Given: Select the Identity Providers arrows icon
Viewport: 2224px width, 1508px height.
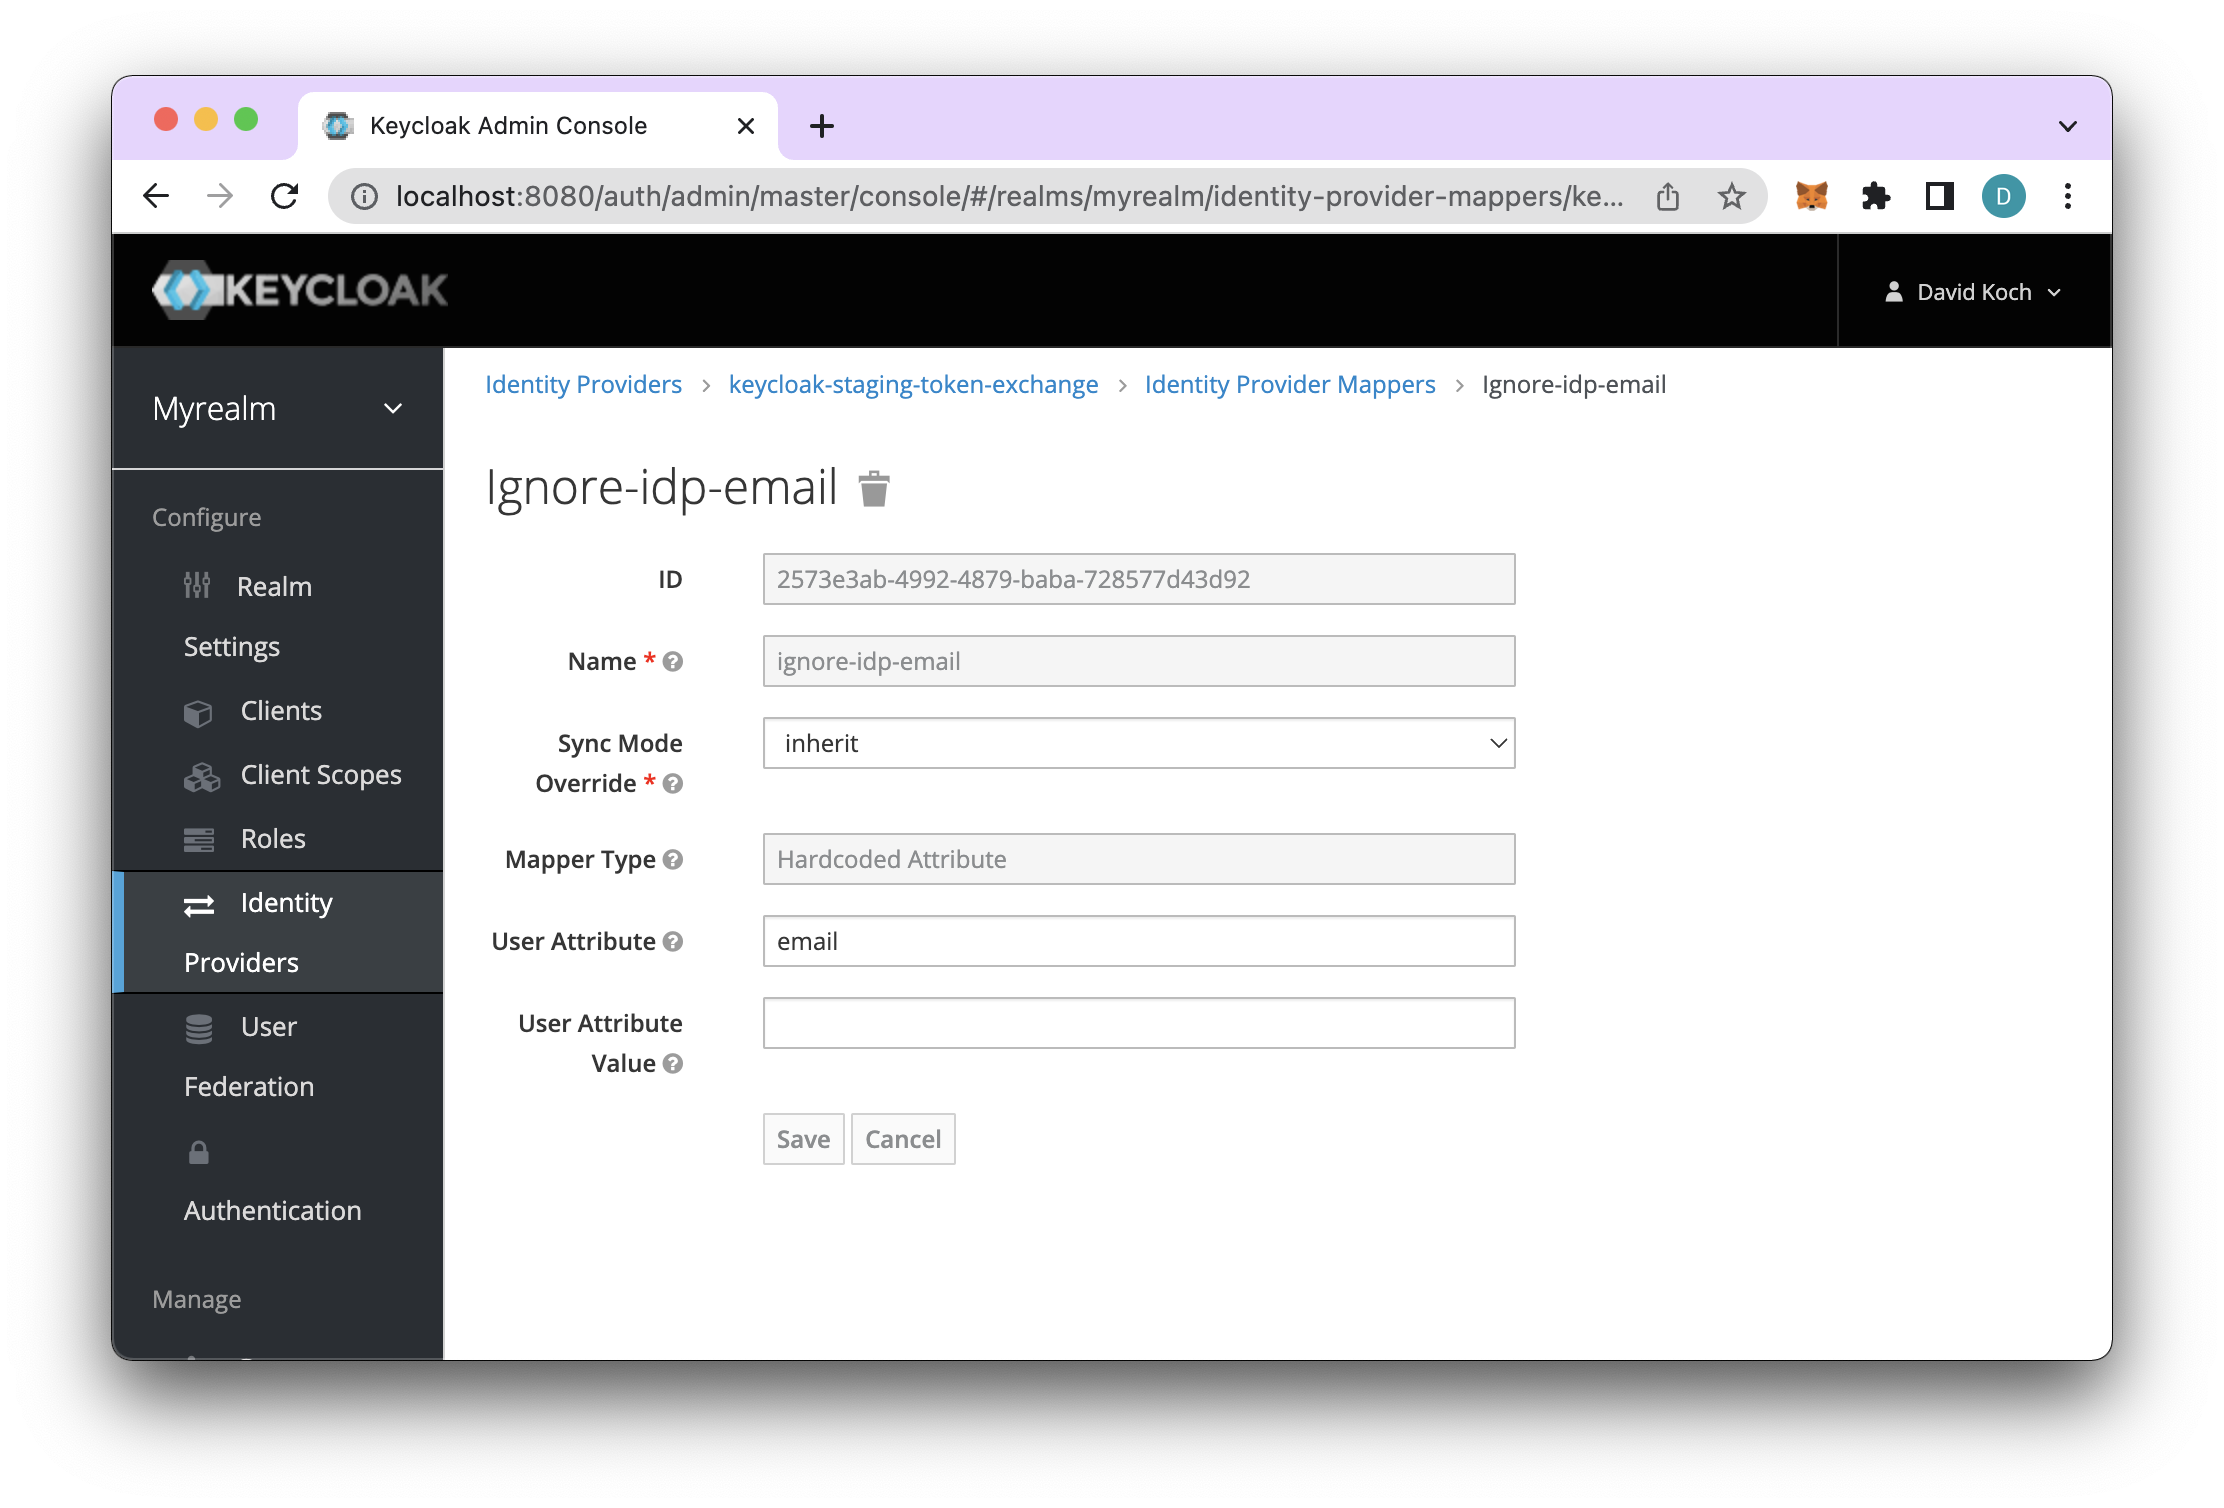Looking at the screenshot, I should [201, 904].
